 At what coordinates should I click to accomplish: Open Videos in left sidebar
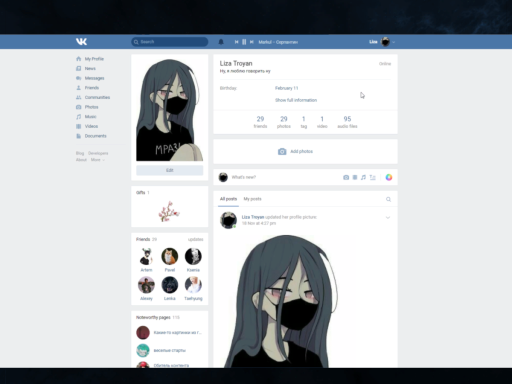pyautogui.click(x=91, y=126)
